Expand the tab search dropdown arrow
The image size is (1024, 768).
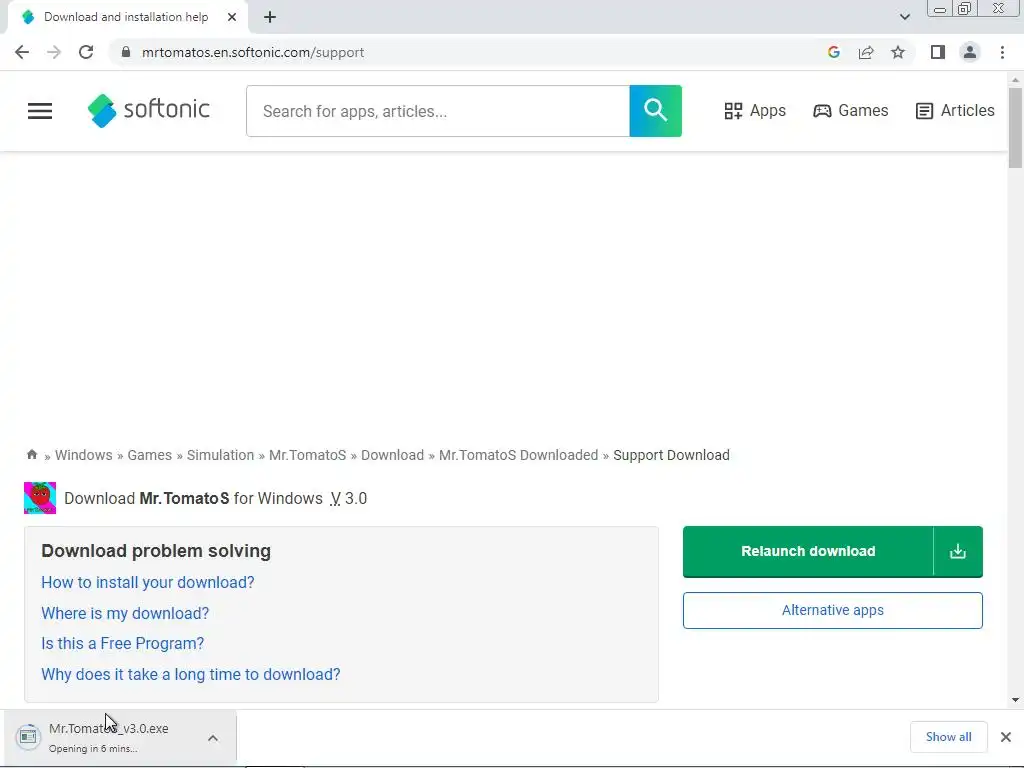(x=904, y=17)
